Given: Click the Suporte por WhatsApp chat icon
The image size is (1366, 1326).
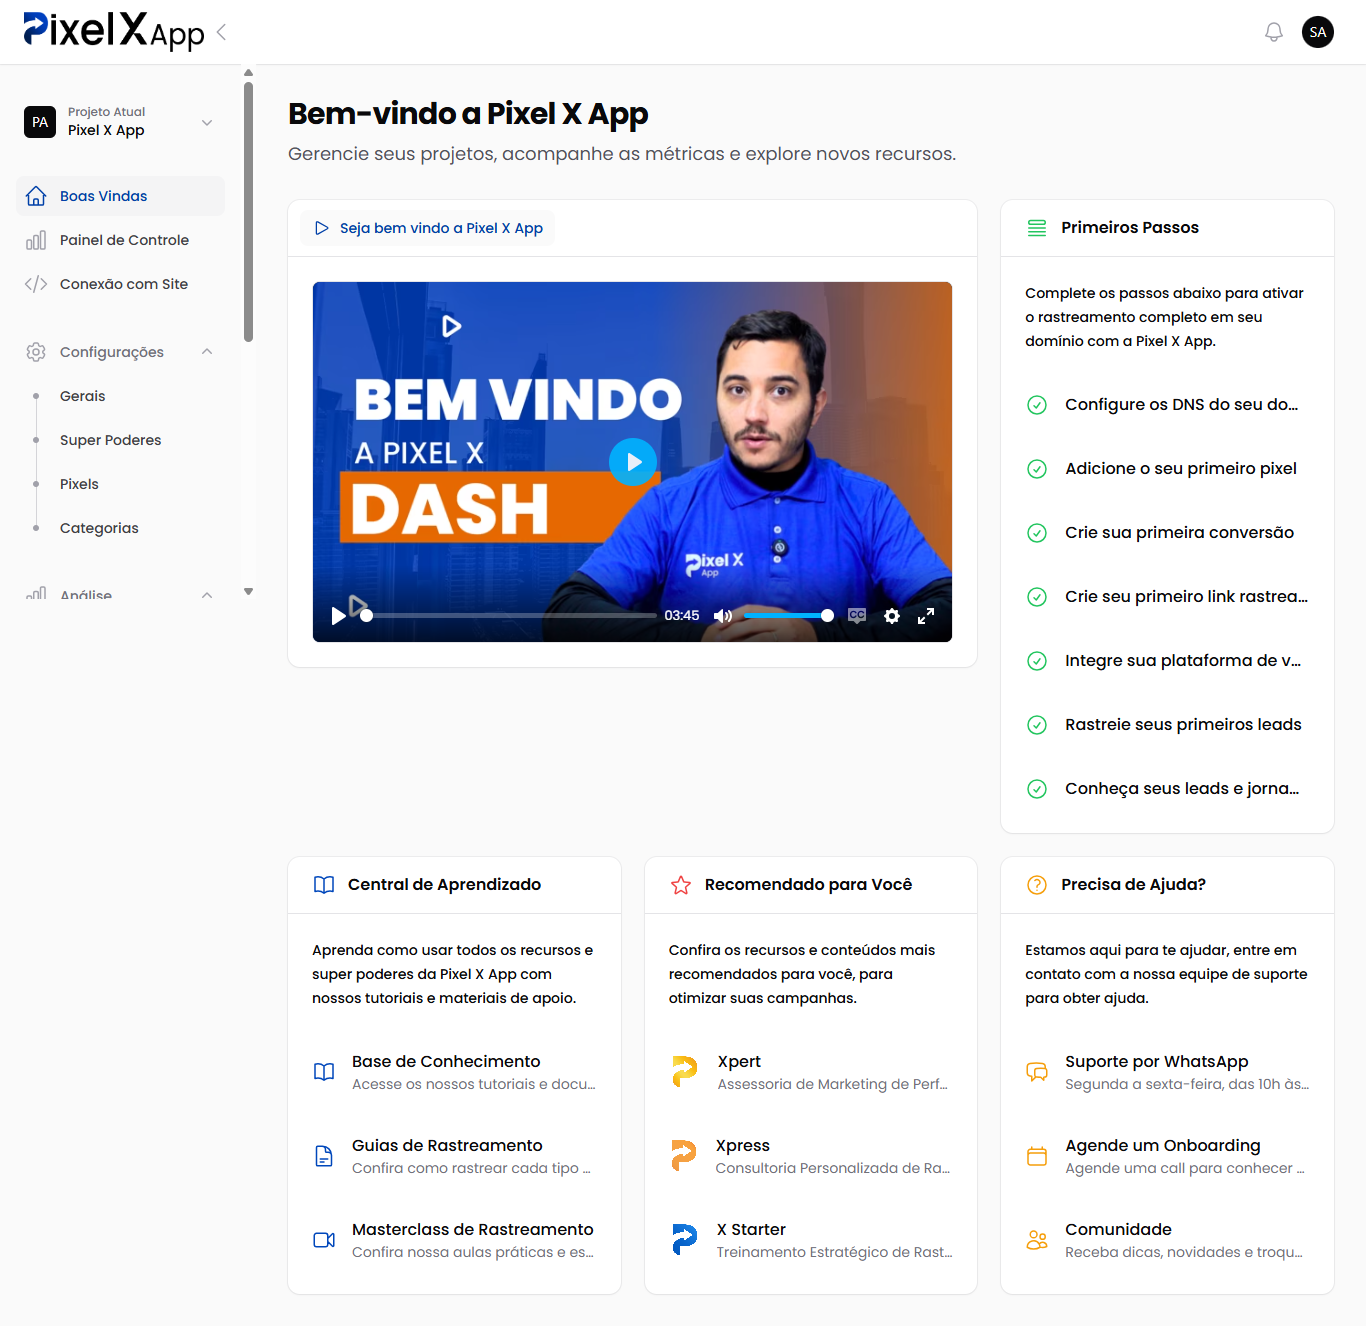Looking at the screenshot, I should (1037, 1072).
